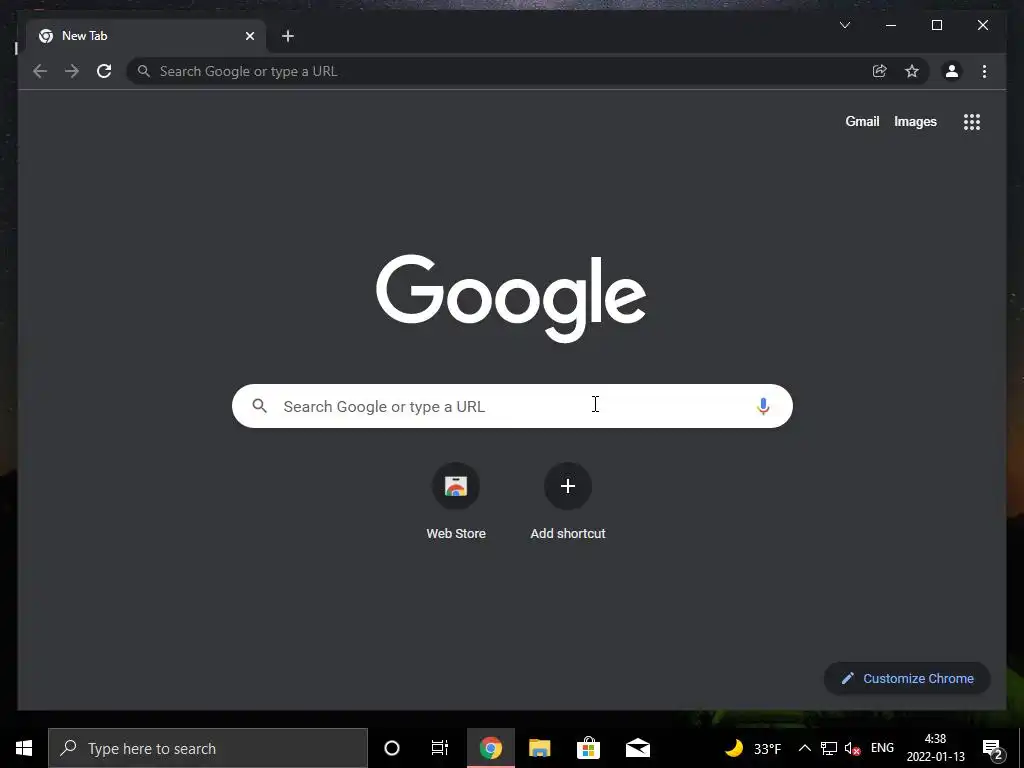This screenshot has width=1024, height=768.
Task: Open a new tab with the plus button
Action: pos(288,36)
